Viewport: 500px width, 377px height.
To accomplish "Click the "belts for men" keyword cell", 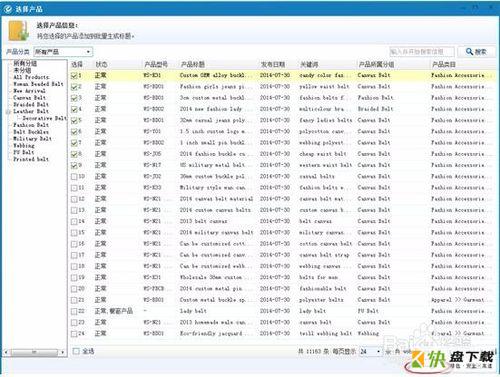I will click(318, 277).
